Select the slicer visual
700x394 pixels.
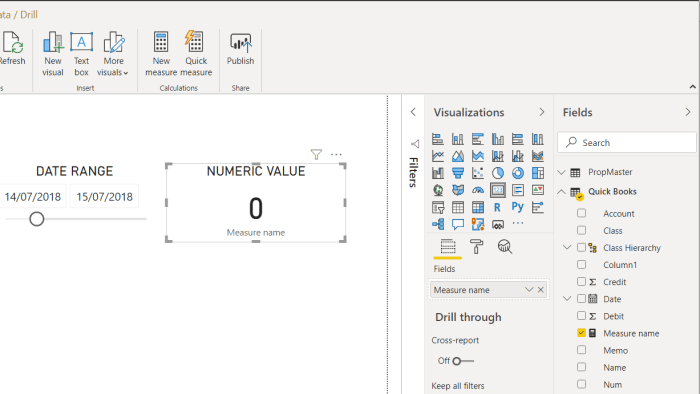pos(438,207)
